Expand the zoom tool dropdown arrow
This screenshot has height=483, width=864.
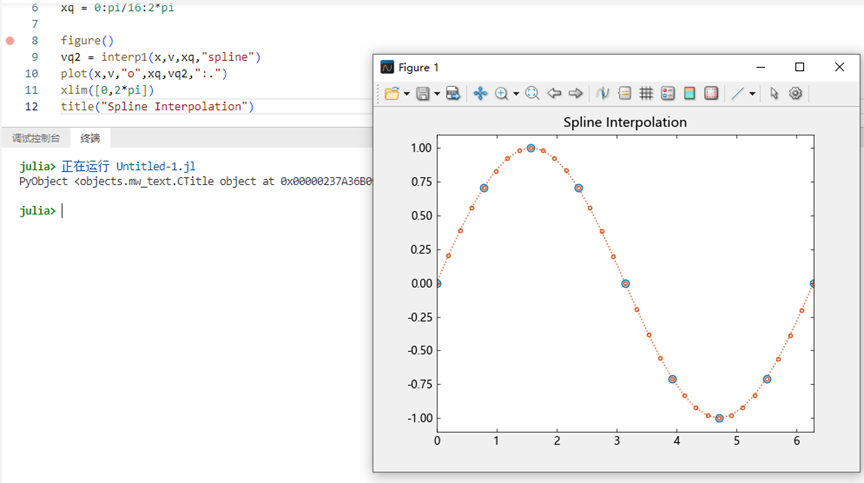[516, 94]
